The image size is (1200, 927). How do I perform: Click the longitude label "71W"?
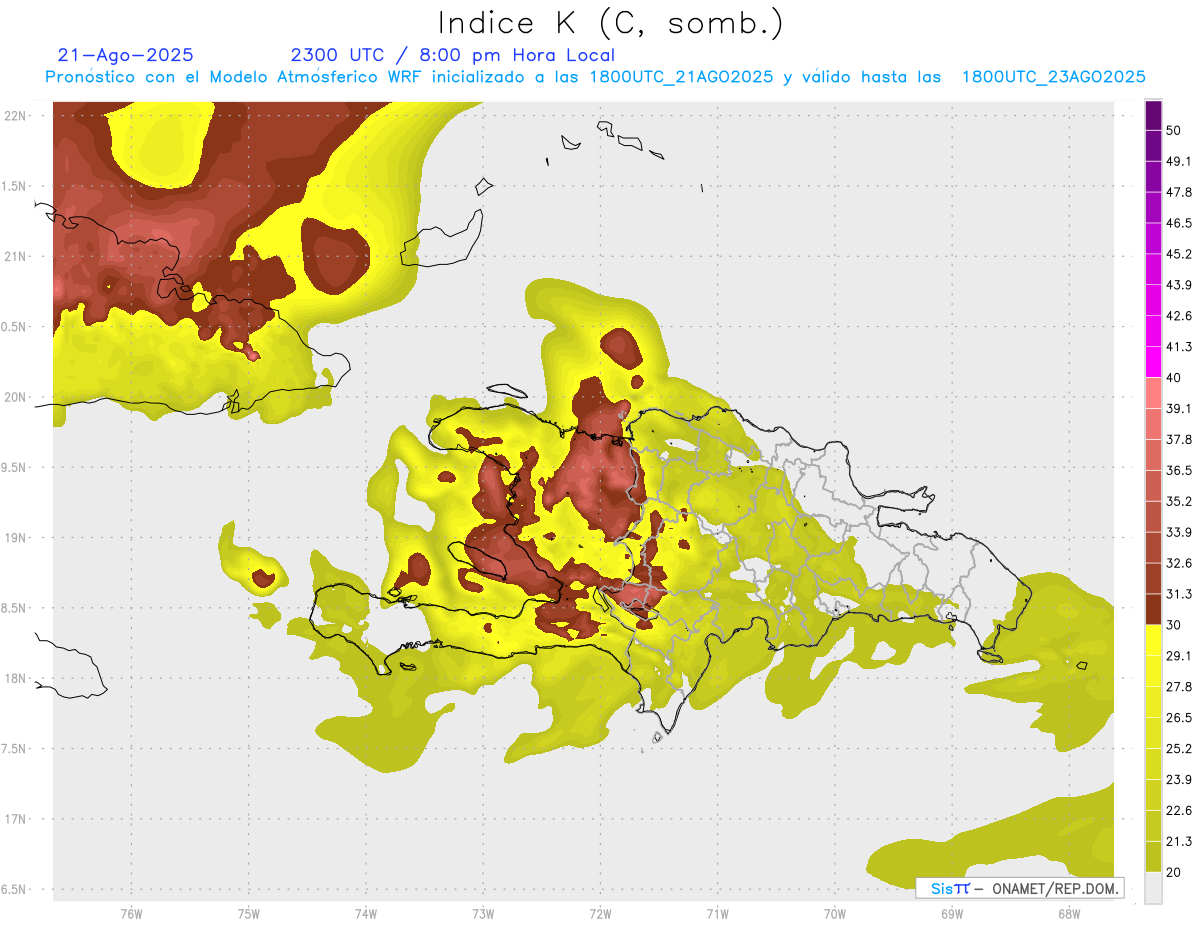tap(717, 914)
